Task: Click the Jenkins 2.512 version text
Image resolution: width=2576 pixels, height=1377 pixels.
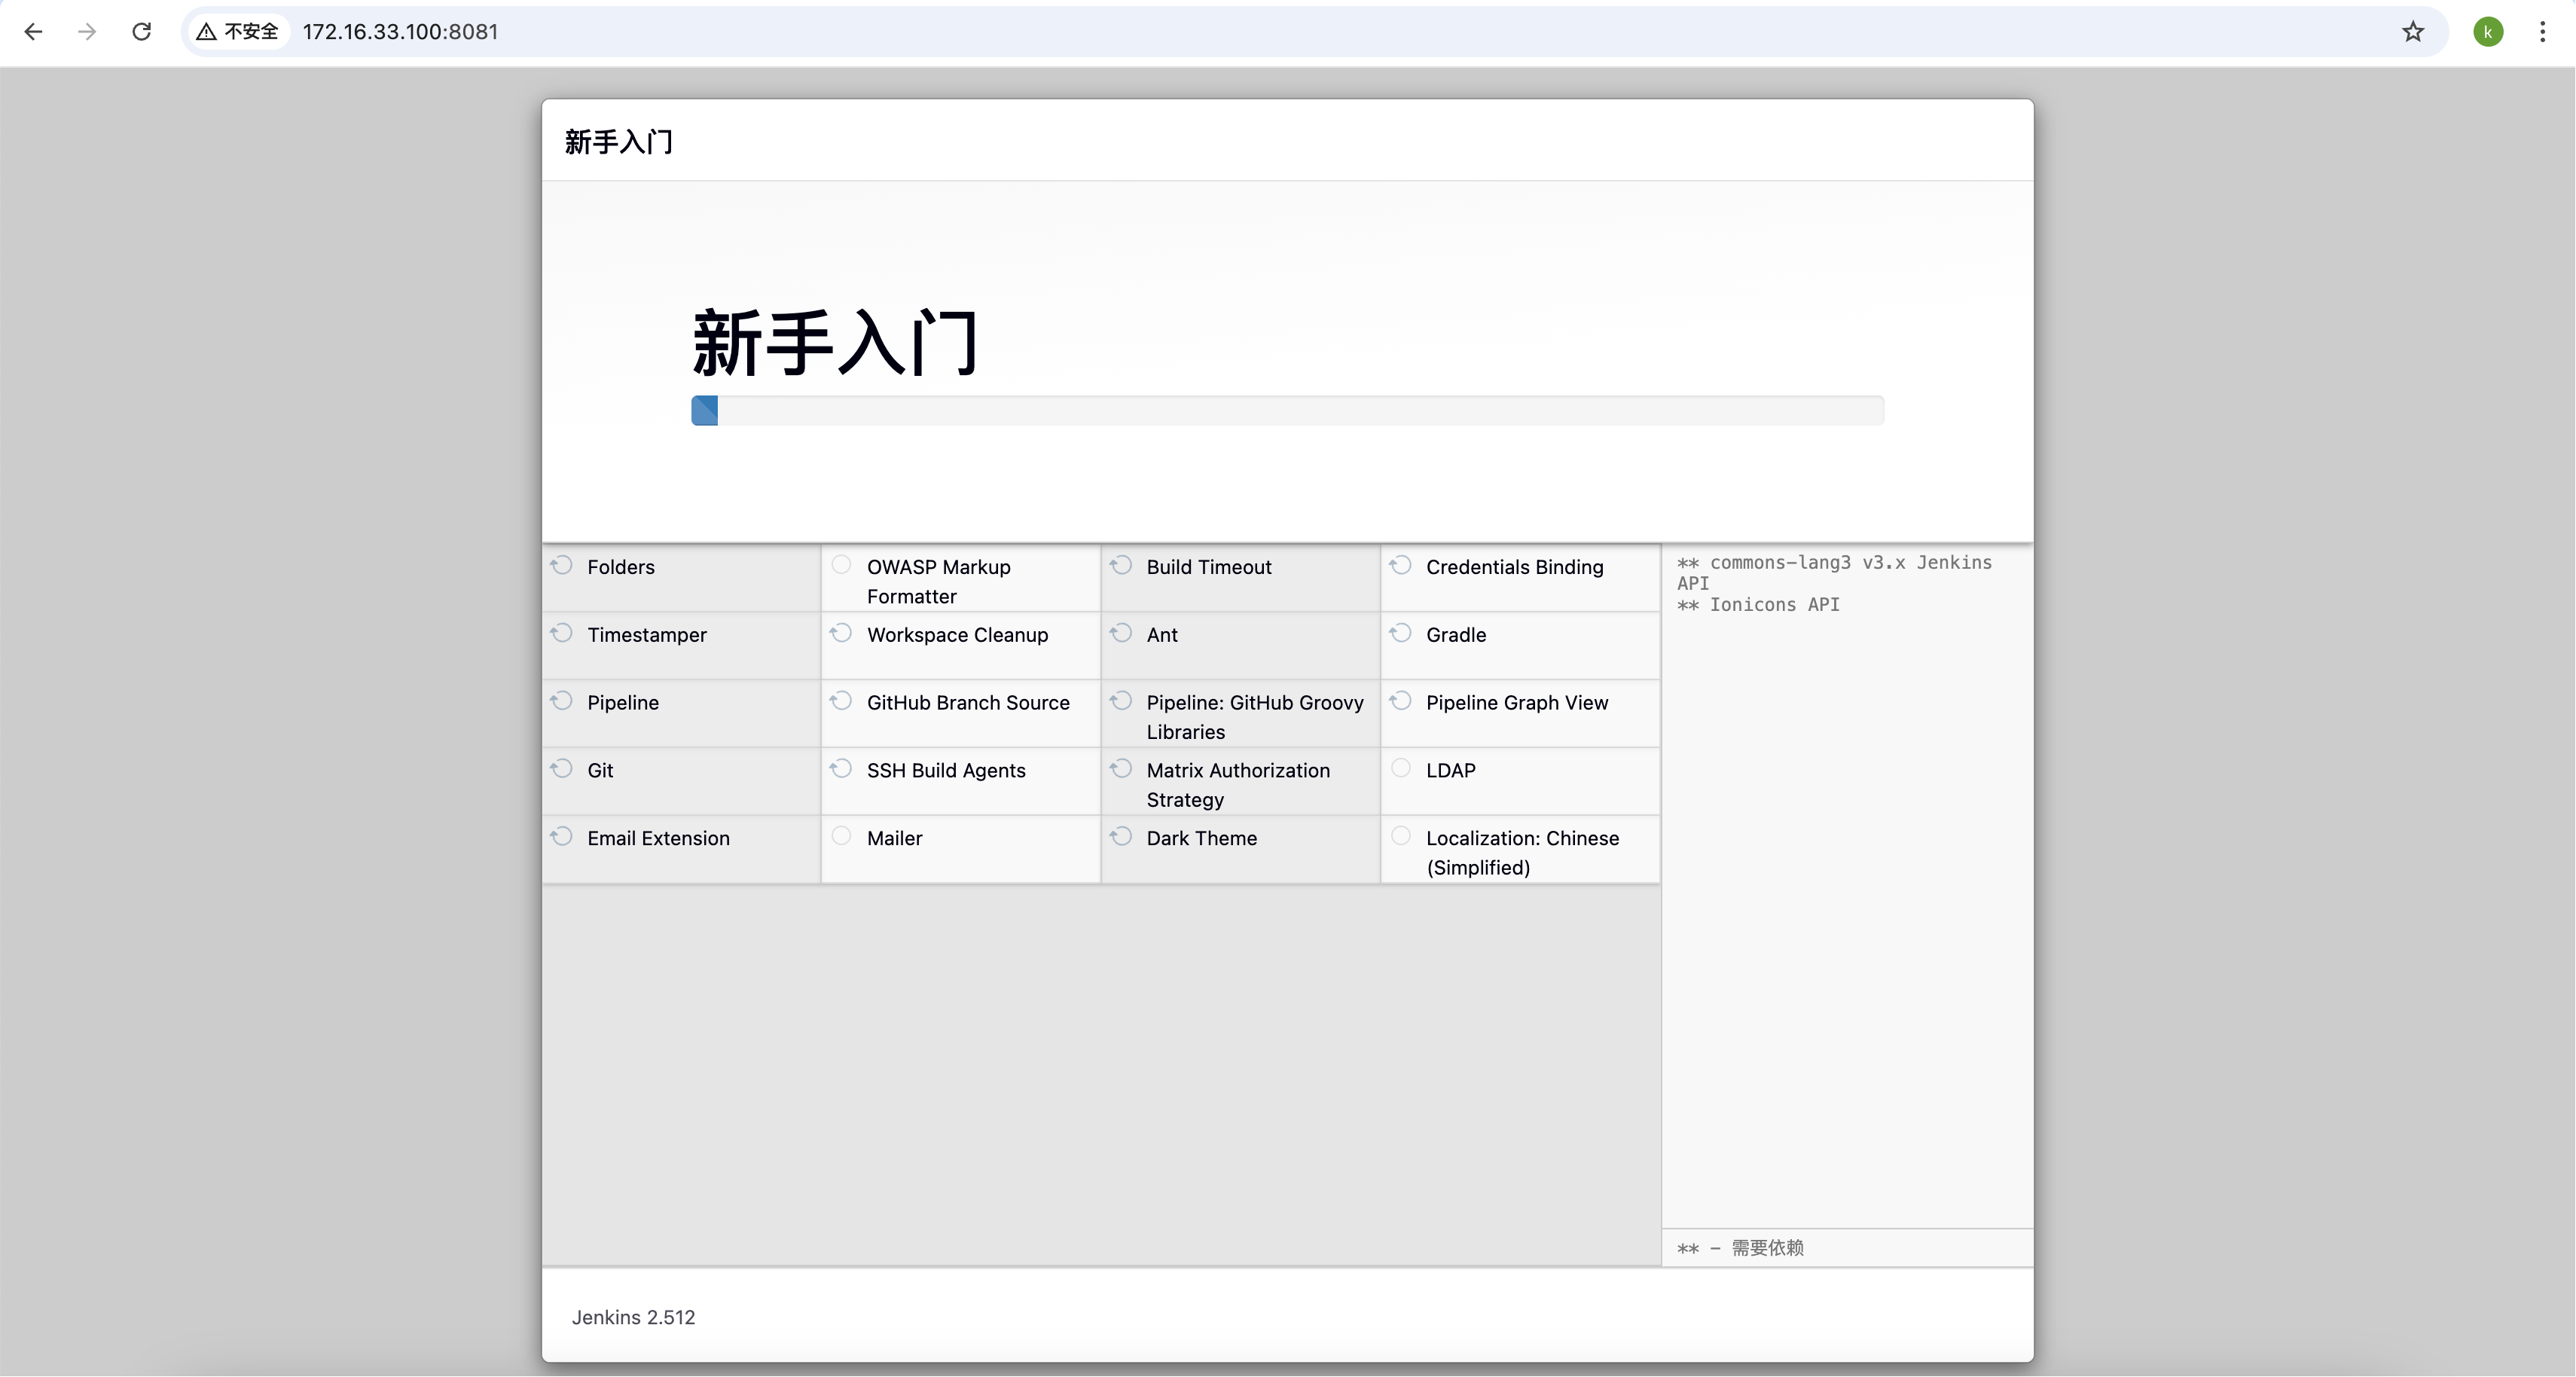Action: [633, 1317]
